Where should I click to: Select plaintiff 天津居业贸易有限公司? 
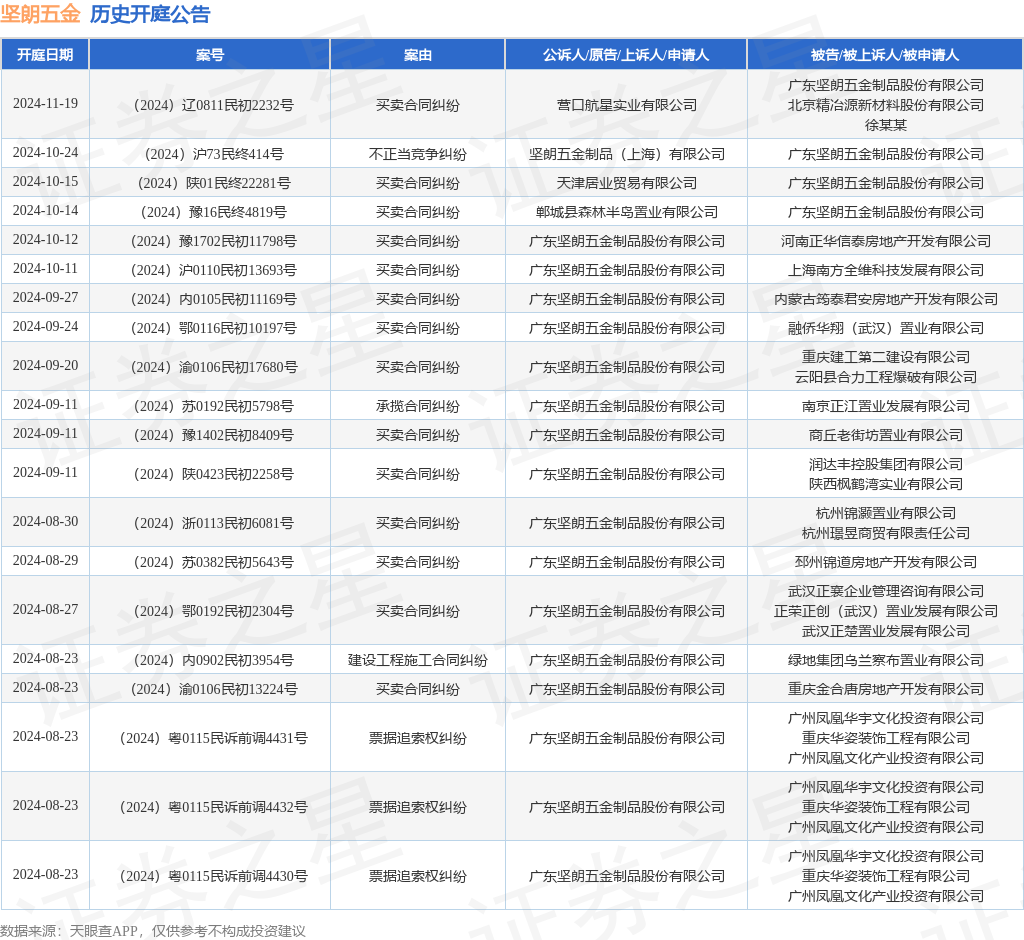[626, 183]
